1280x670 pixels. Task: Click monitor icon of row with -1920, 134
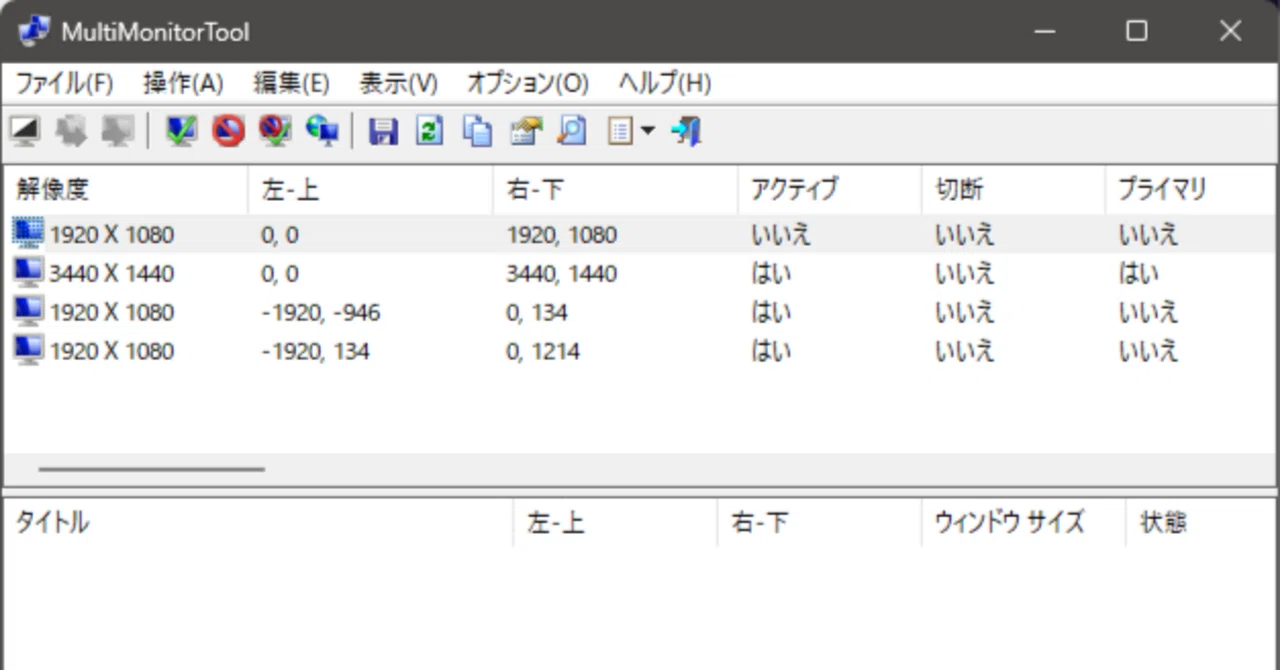click(28, 351)
